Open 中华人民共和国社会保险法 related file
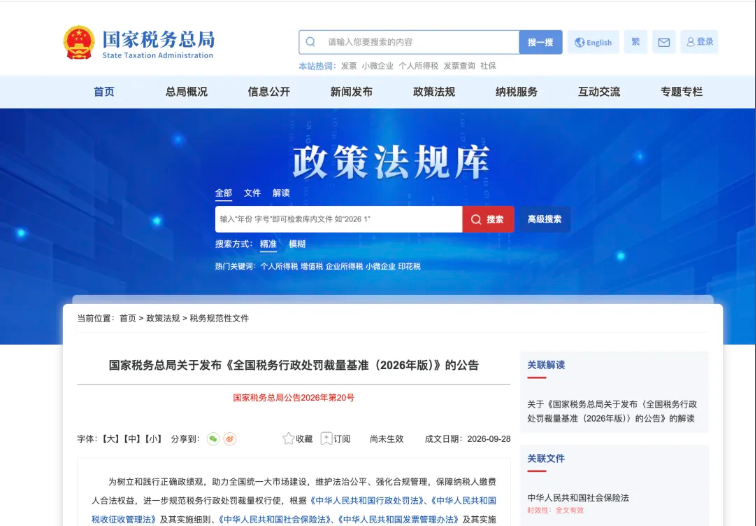 [x=578, y=498]
